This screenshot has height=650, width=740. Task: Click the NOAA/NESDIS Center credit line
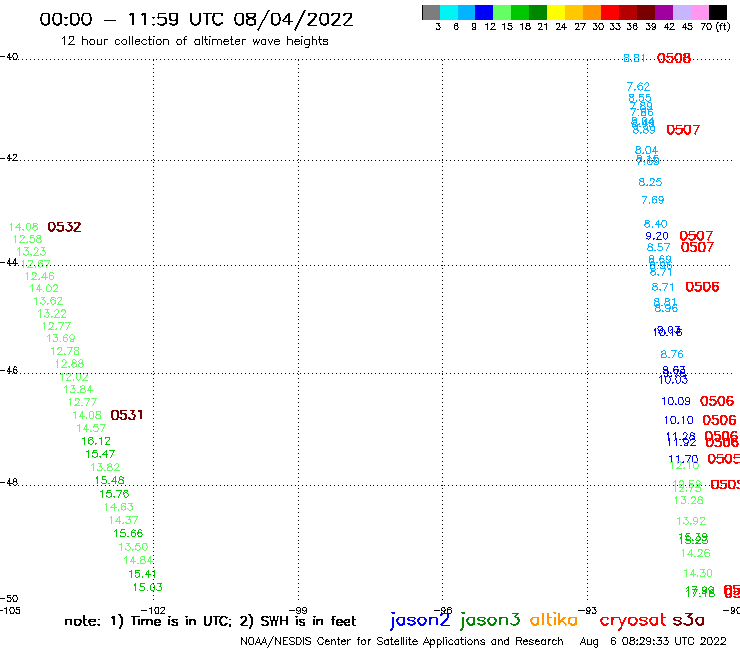(x=402, y=641)
